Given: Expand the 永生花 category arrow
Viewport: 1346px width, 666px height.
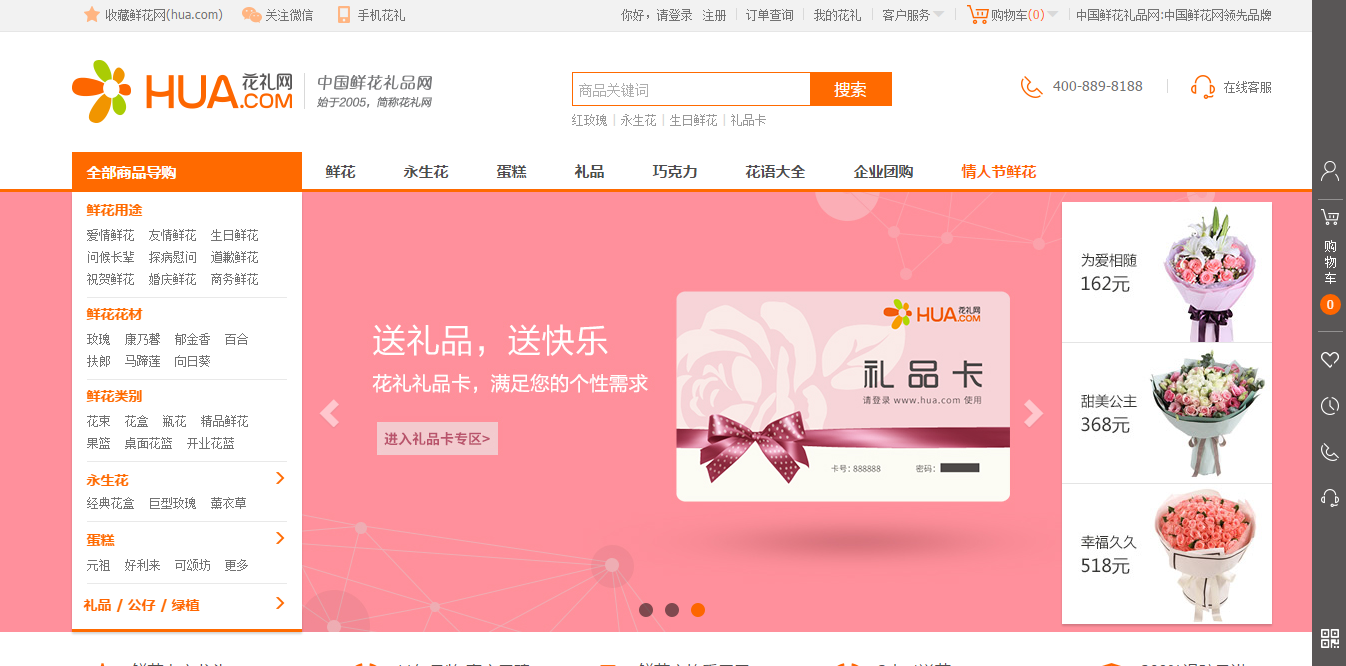Looking at the screenshot, I should (280, 478).
